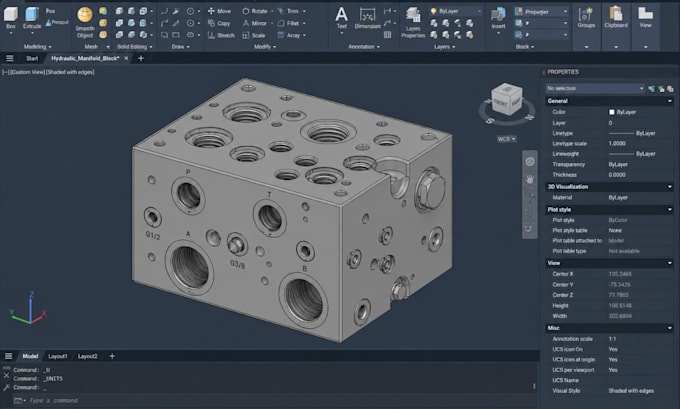
Task: Collapse the Misc properties section
Action: coord(670,328)
